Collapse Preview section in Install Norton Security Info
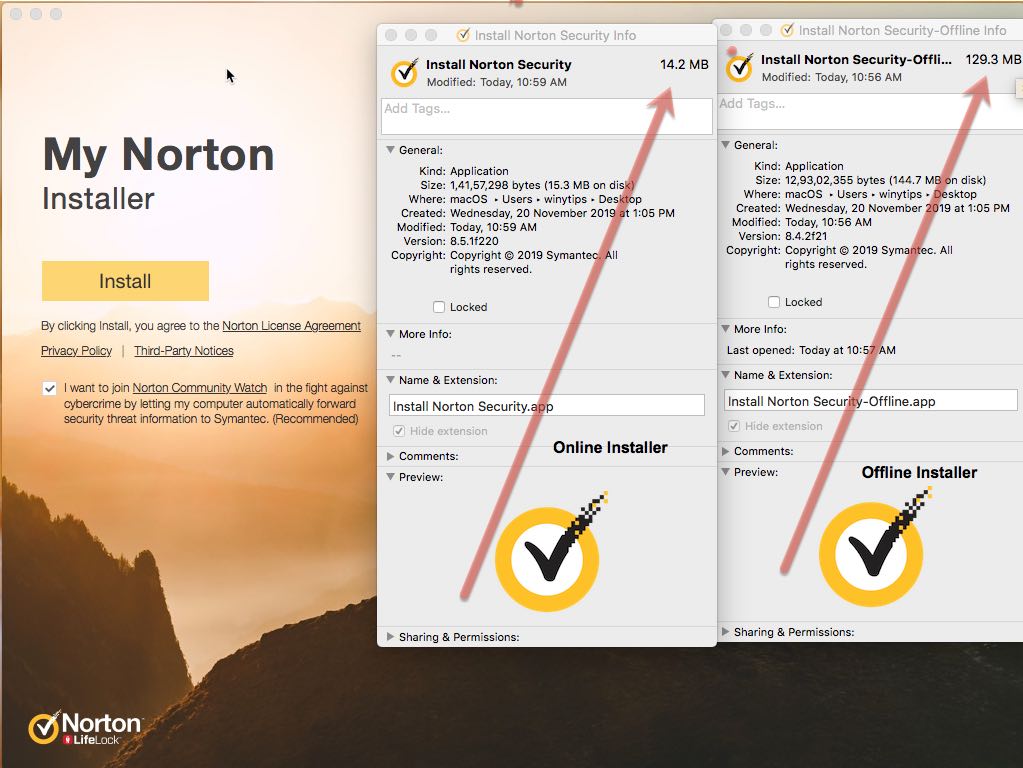Image resolution: width=1023 pixels, height=768 pixels. pyautogui.click(x=390, y=477)
